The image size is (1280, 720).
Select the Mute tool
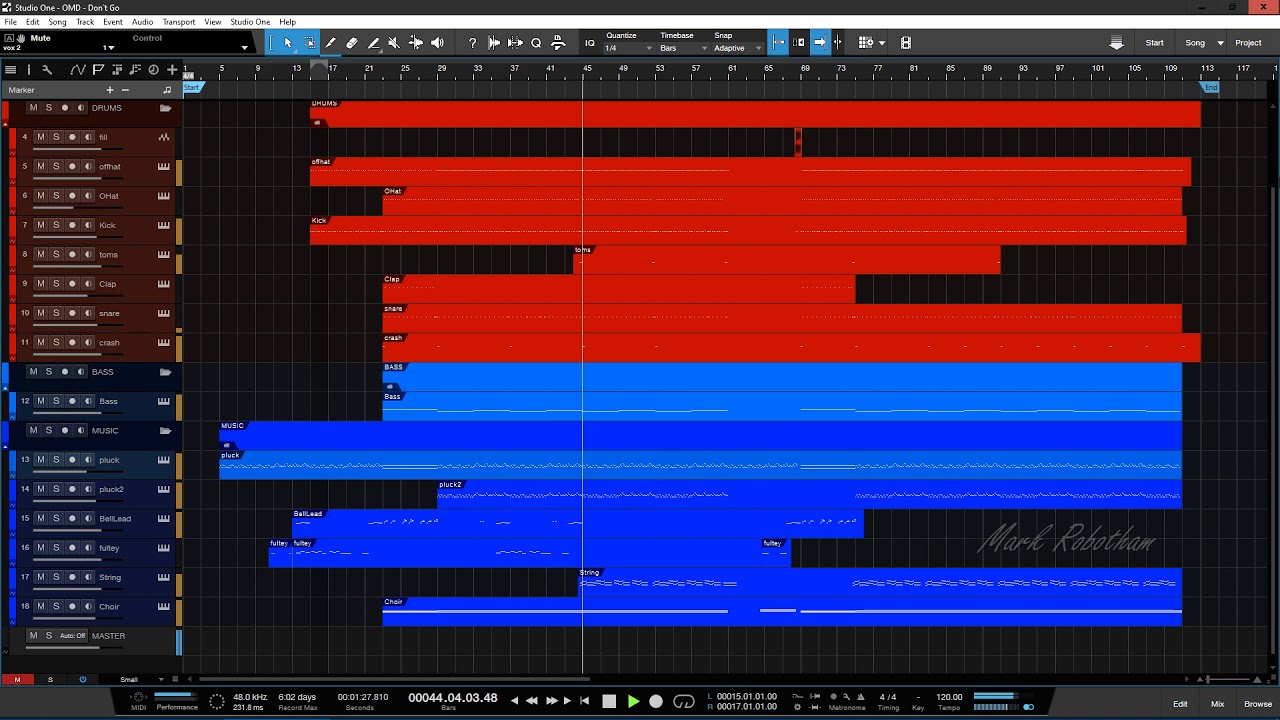[394, 43]
